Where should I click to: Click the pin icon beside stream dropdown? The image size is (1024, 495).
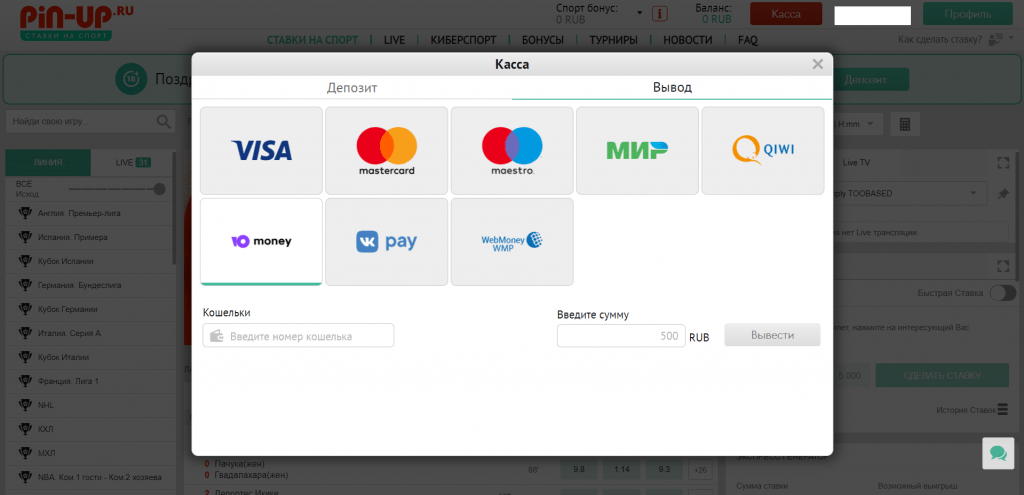click(1003, 194)
